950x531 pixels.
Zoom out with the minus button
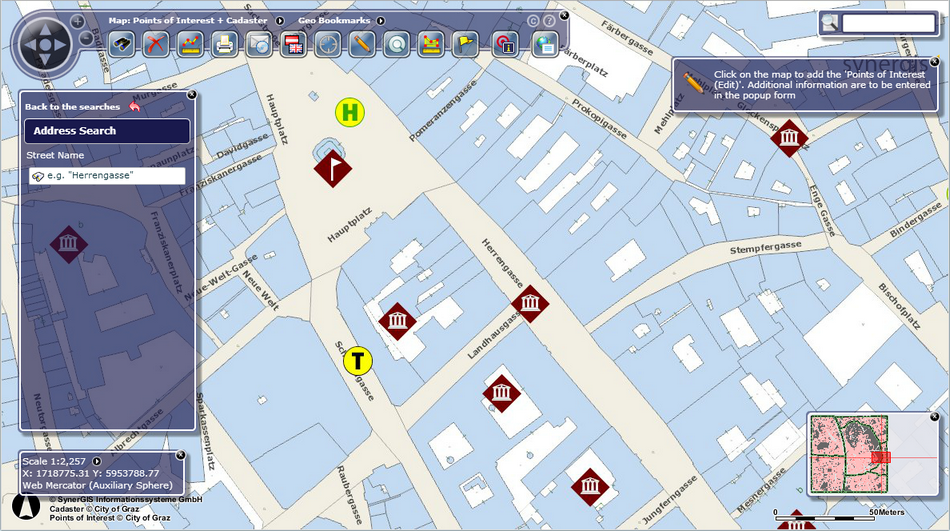(87, 38)
